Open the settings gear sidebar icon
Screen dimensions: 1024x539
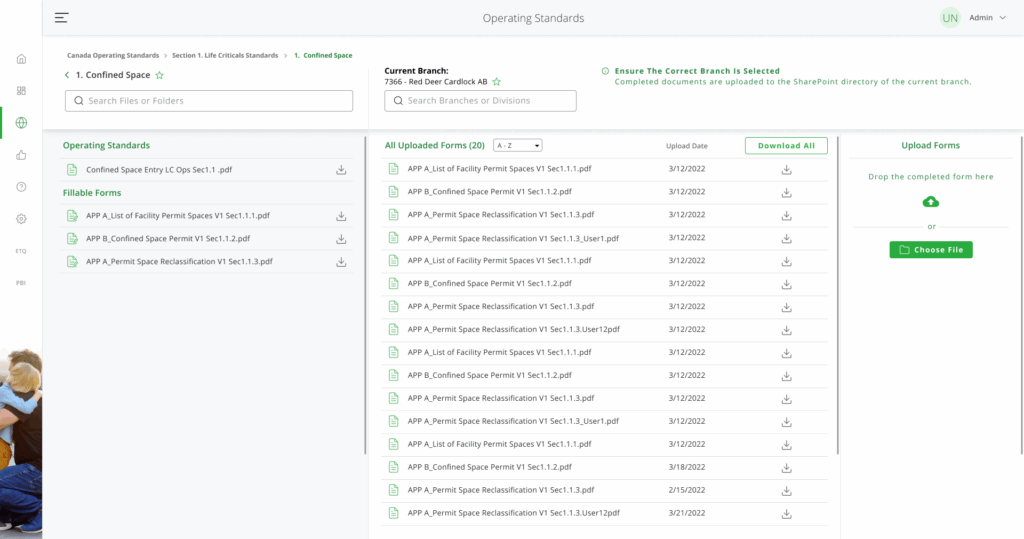click(21, 219)
